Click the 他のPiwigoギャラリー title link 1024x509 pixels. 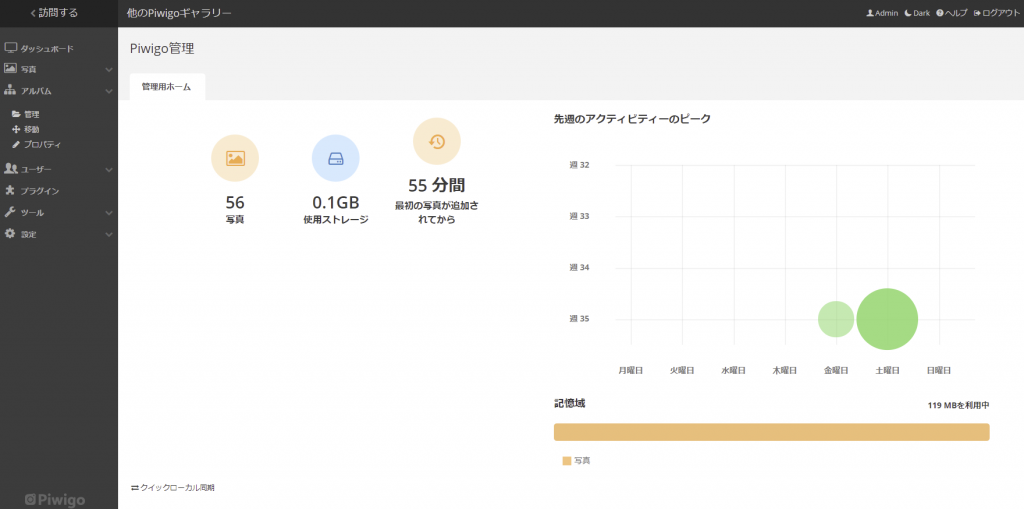click(x=179, y=13)
